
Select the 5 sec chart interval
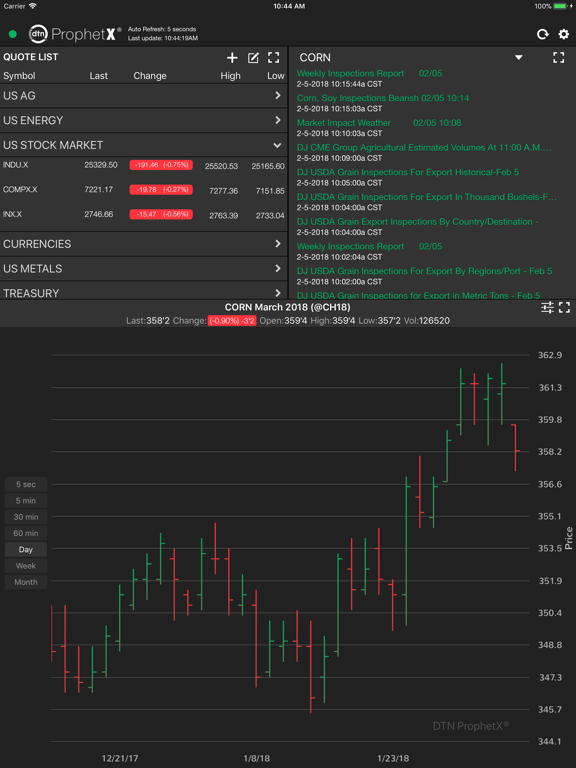tap(26, 484)
